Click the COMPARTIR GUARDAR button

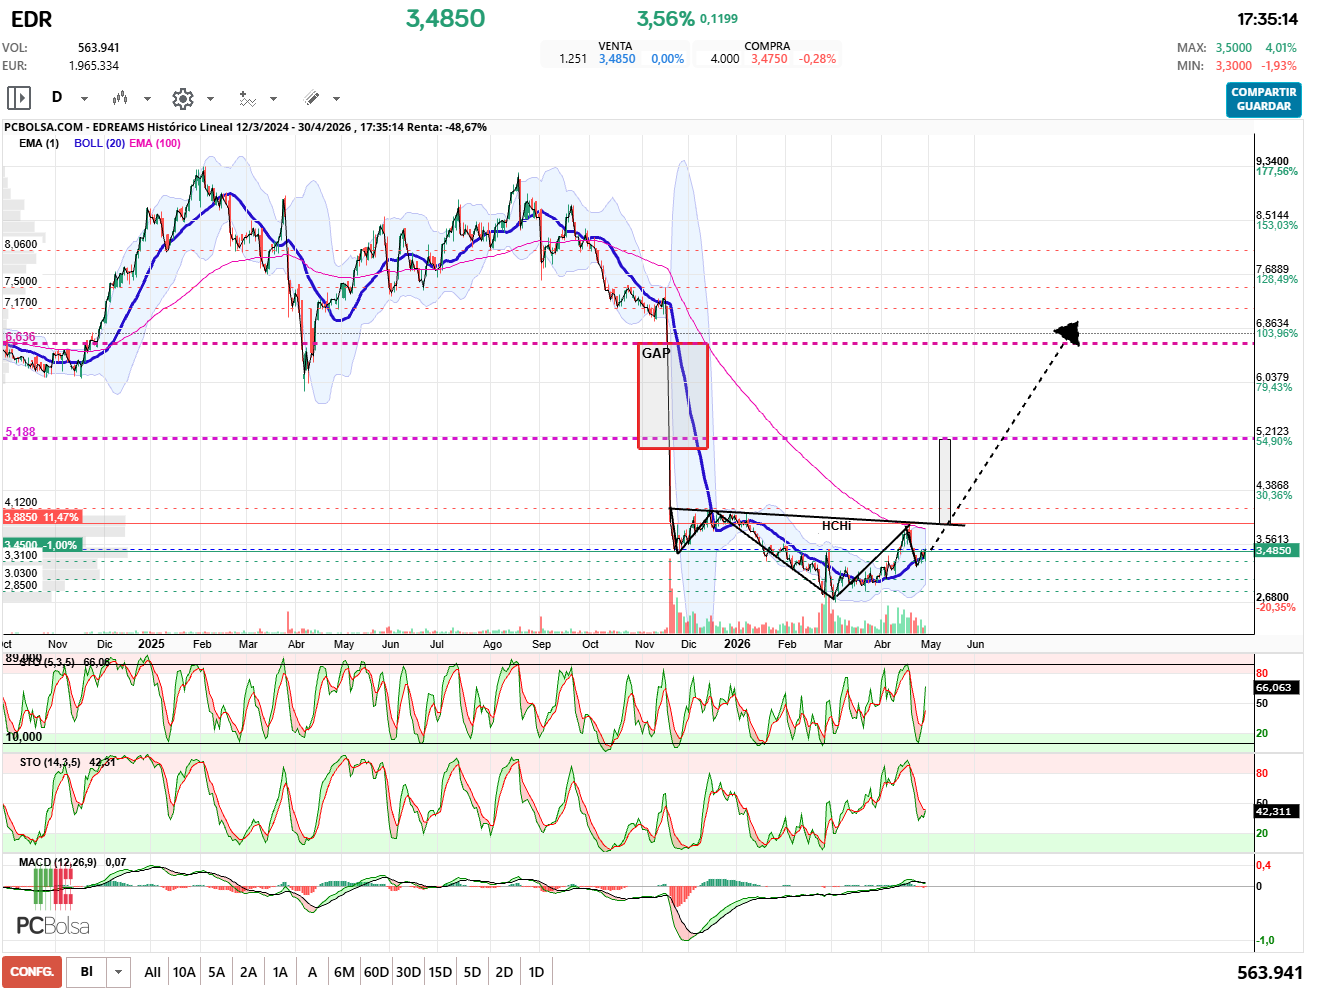click(x=1264, y=99)
